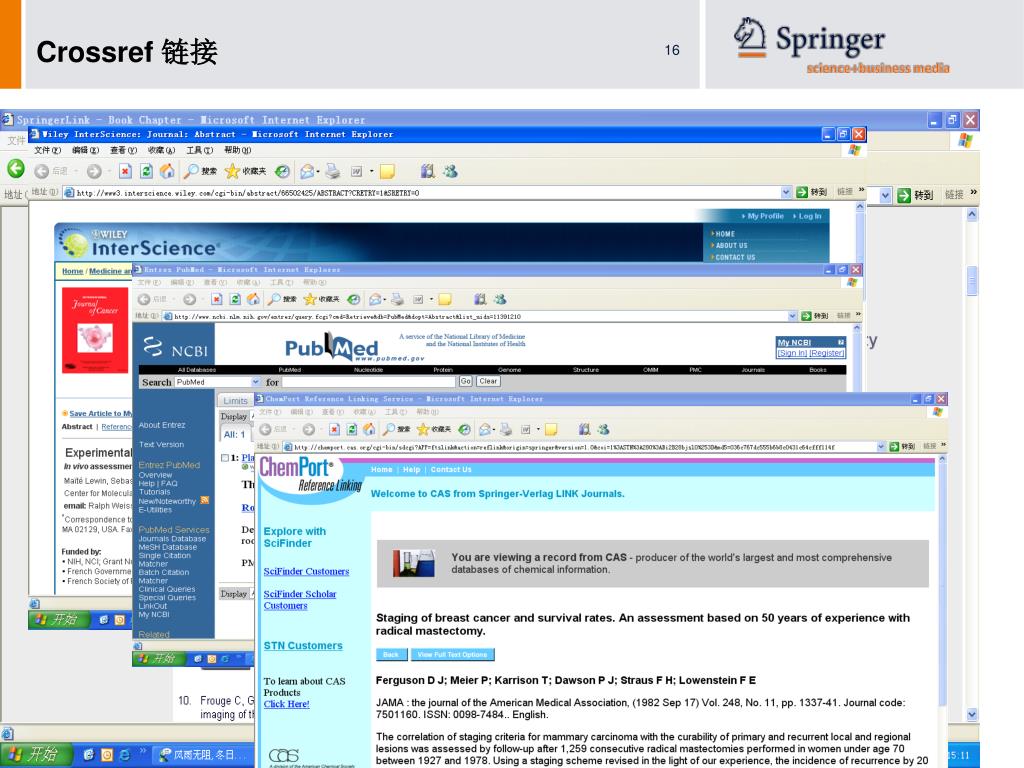Click Refresh icon in ChemPort window toolbar
This screenshot has width=1024, height=768.
click(x=352, y=429)
